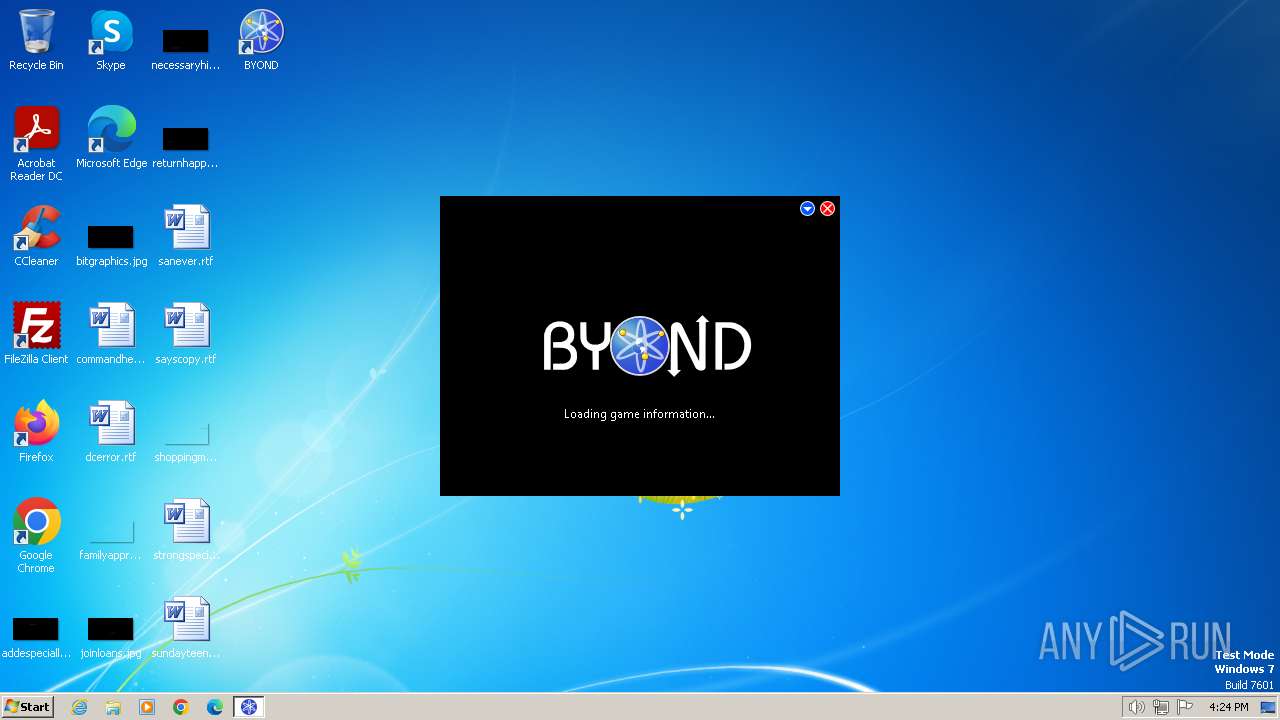The height and width of the screenshot is (720, 1280).
Task: Launch the Firefox desktop shortcut
Action: point(36,432)
